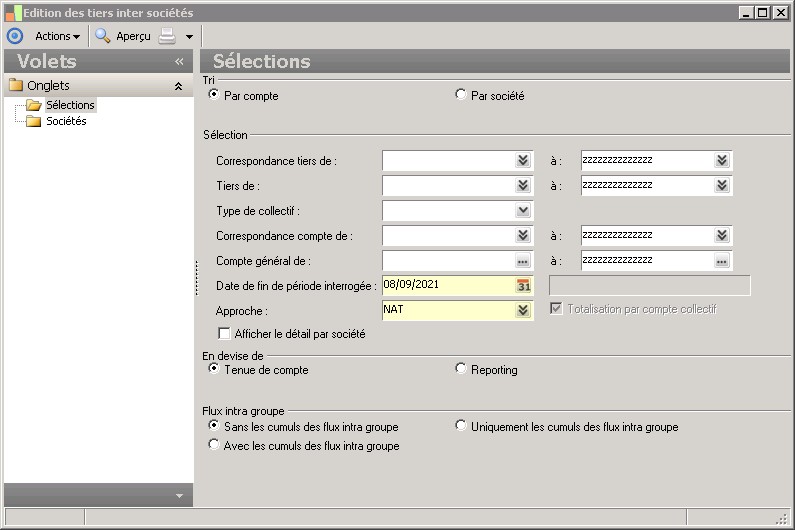The height and width of the screenshot is (530, 795).
Task: Click the Onglets folder icon
Action: click(16, 86)
